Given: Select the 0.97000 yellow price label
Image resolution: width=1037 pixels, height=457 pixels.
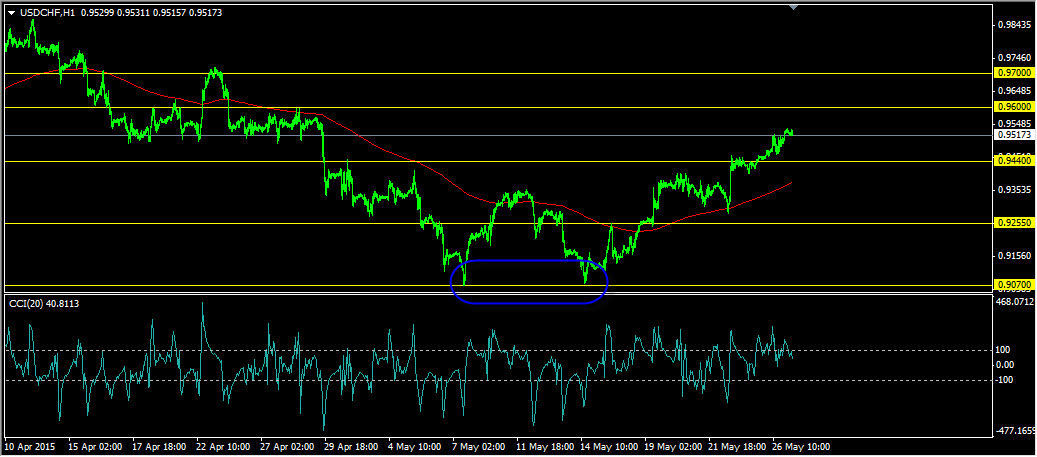Looking at the screenshot, I should tap(1014, 73).
